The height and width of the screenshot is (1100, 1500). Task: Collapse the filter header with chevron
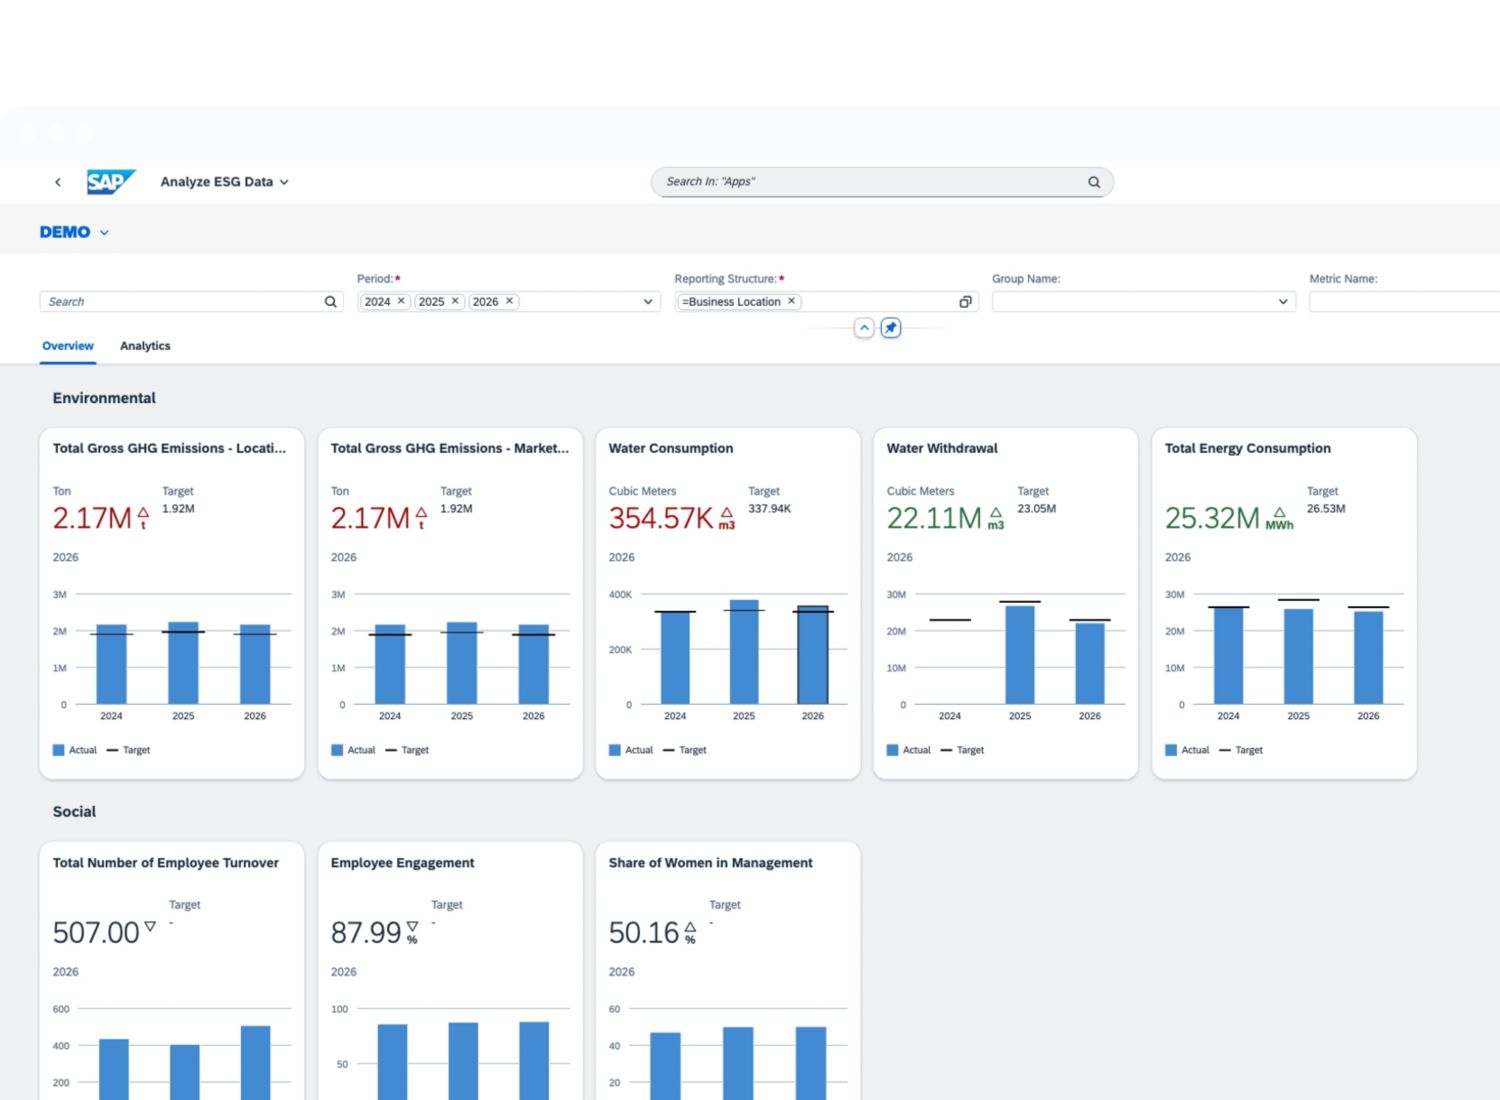coord(864,328)
